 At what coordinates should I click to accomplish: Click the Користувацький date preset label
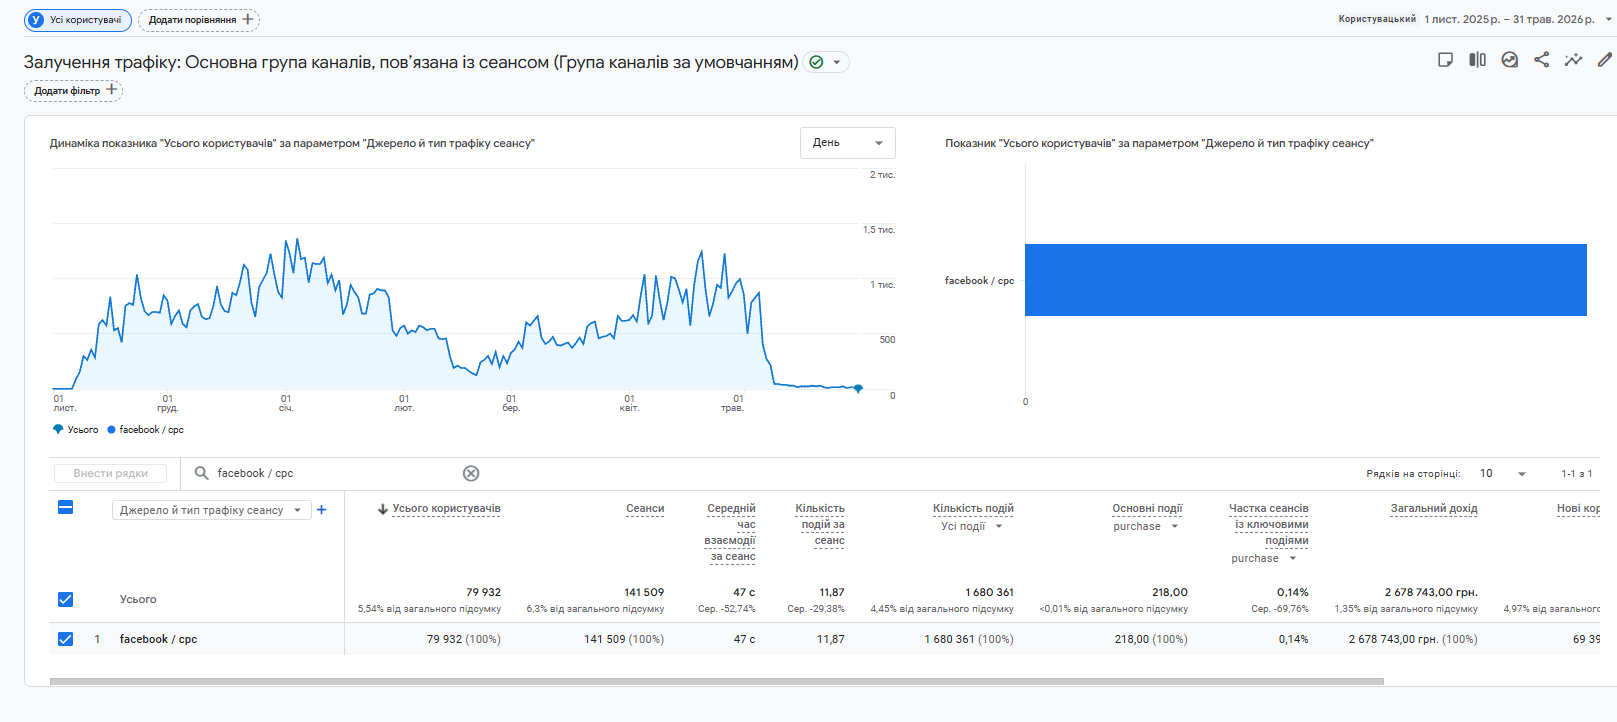pos(1377,19)
